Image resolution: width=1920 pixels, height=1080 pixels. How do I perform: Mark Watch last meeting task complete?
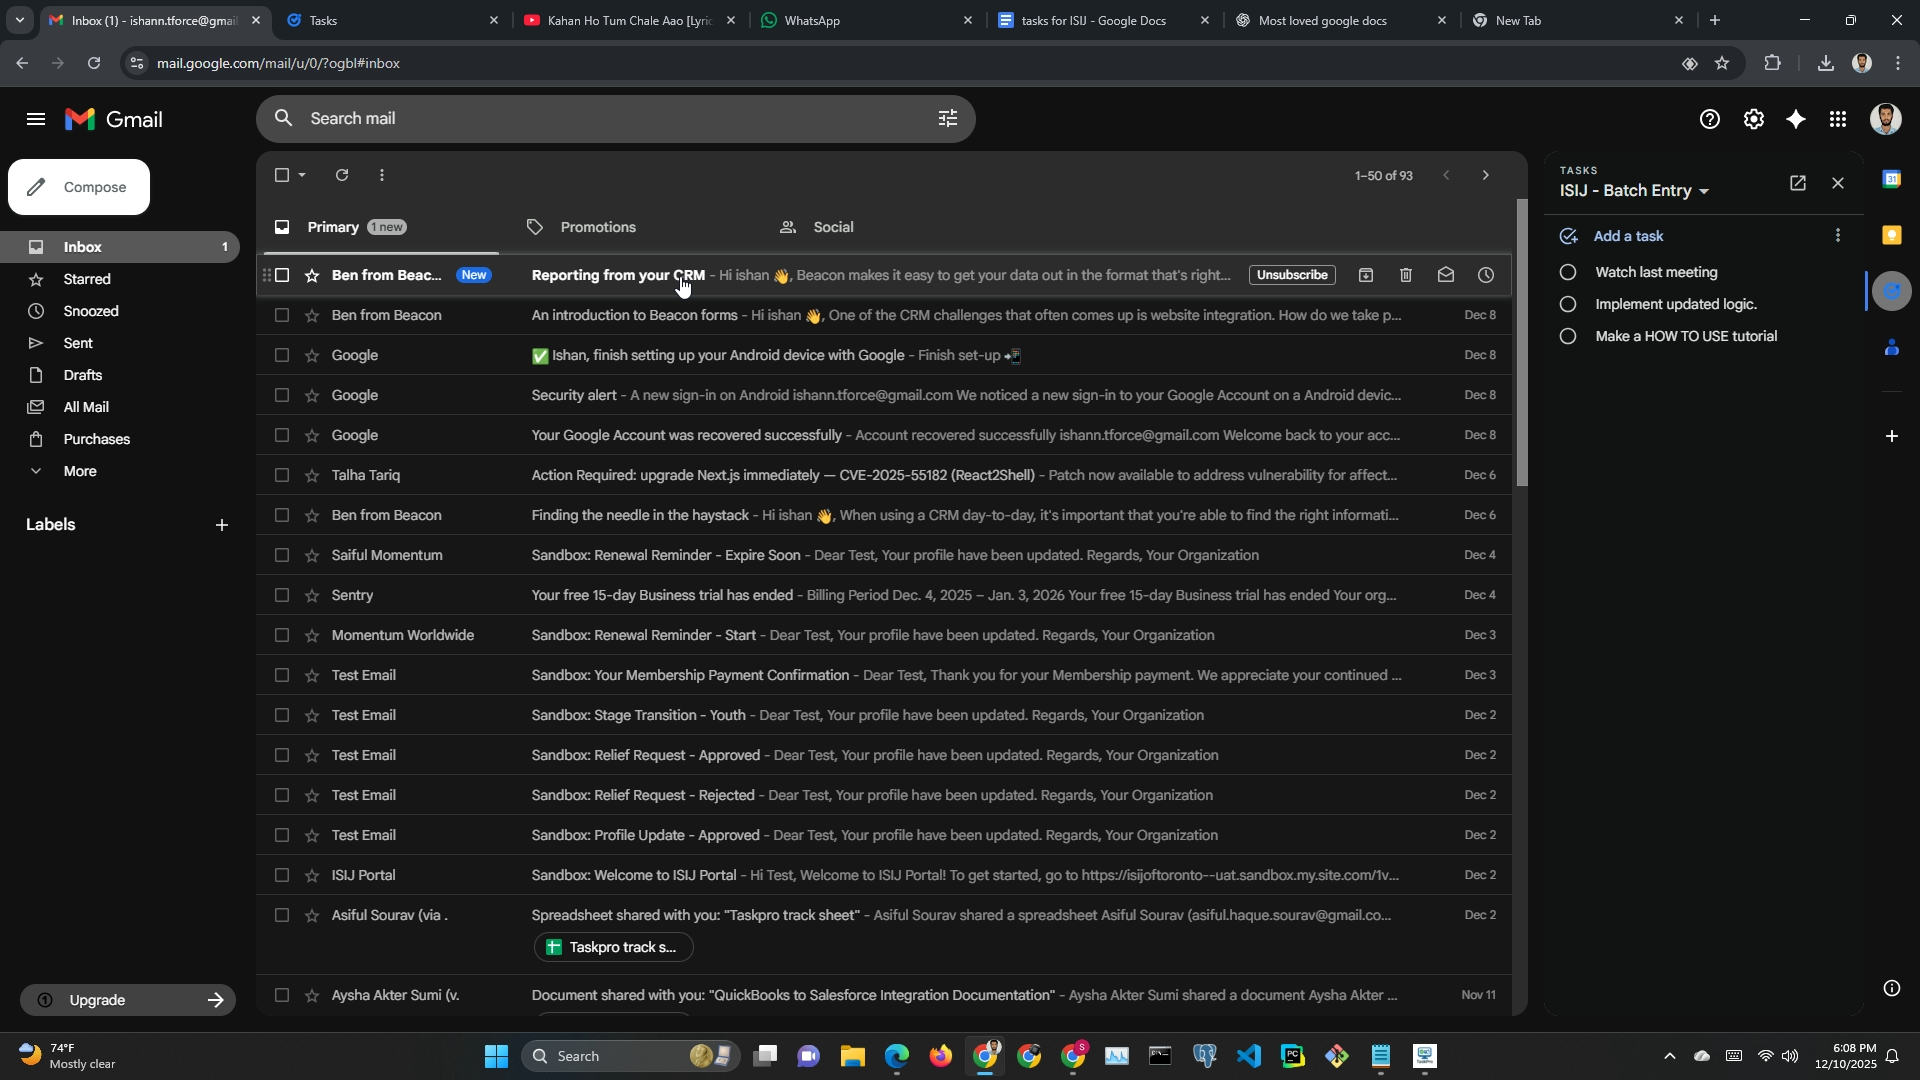point(1568,272)
